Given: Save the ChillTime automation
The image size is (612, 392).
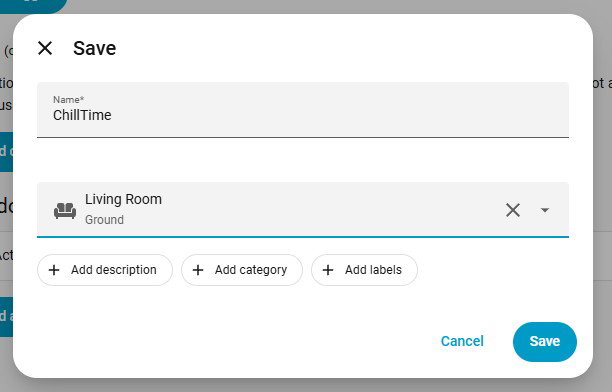Looking at the screenshot, I should click(545, 342).
